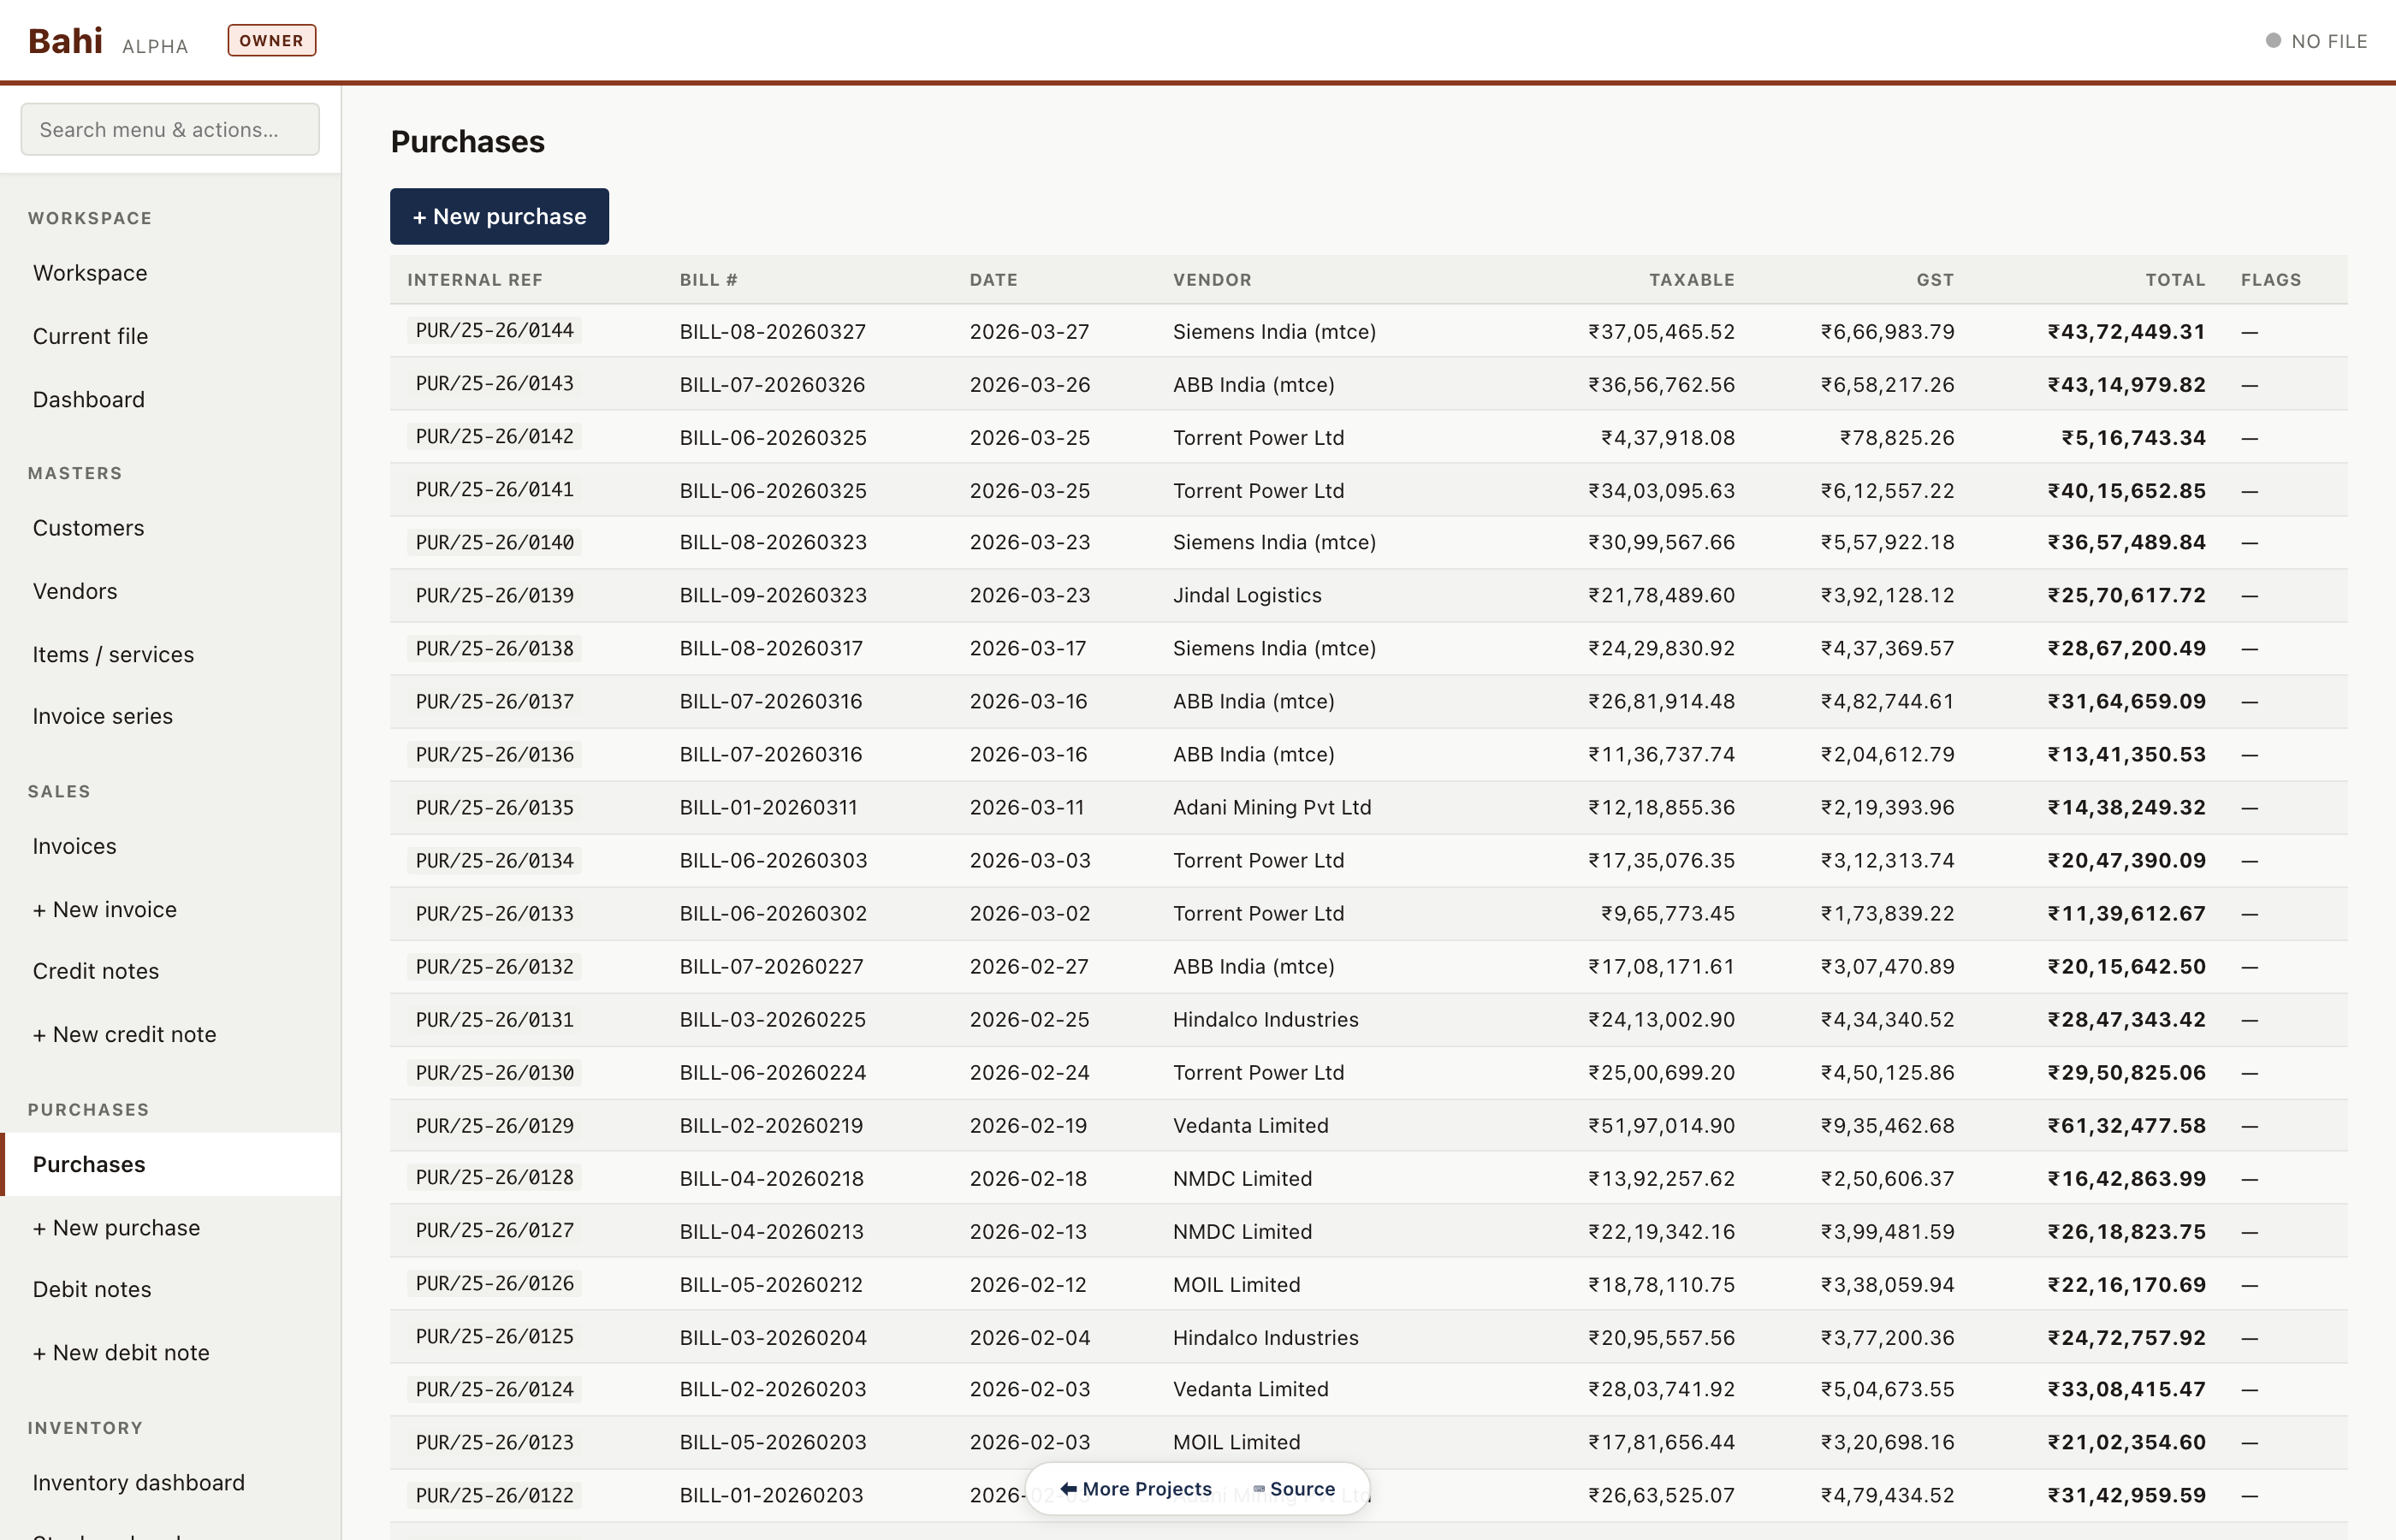This screenshot has width=2396, height=1540.
Task: Open Debit notes in the sidebar
Action: point(92,1289)
